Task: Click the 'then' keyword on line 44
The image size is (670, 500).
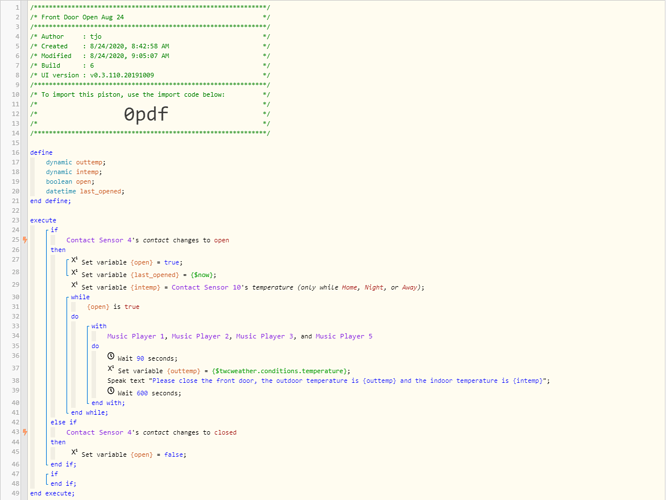Action: tap(58, 442)
